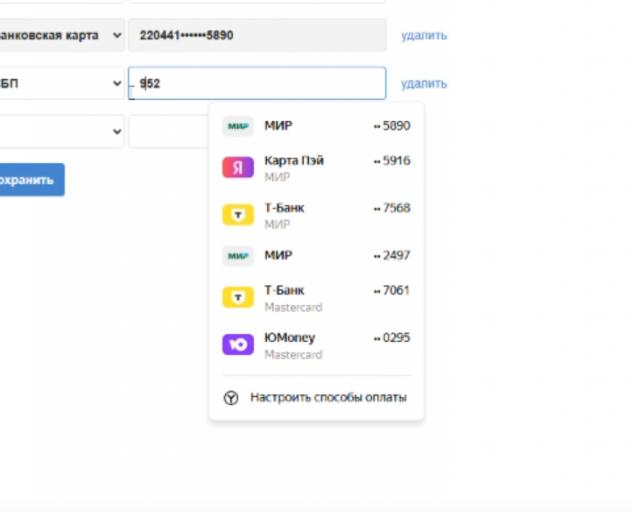Viewport: 633px width, 512px height.
Task: Select Т-Банк МИР card ending 7568
Action: coord(316,215)
